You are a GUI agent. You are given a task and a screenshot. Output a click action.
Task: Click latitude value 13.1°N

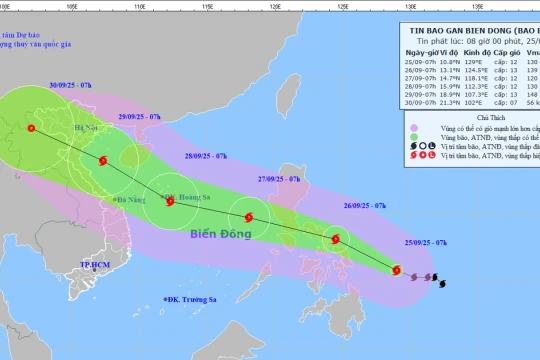click(x=450, y=70)
